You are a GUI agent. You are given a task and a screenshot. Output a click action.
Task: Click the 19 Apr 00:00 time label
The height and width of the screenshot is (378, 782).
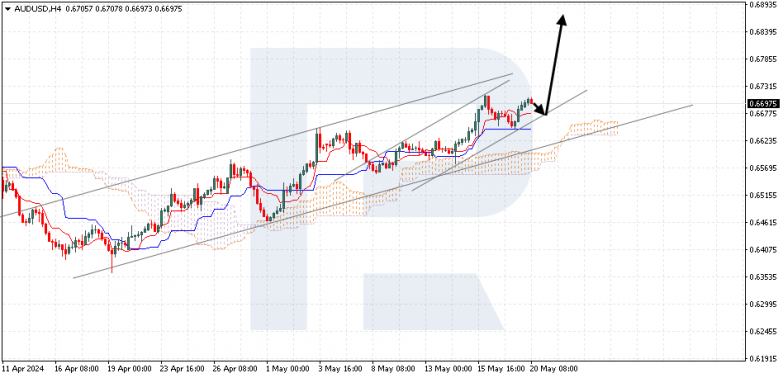129,369
